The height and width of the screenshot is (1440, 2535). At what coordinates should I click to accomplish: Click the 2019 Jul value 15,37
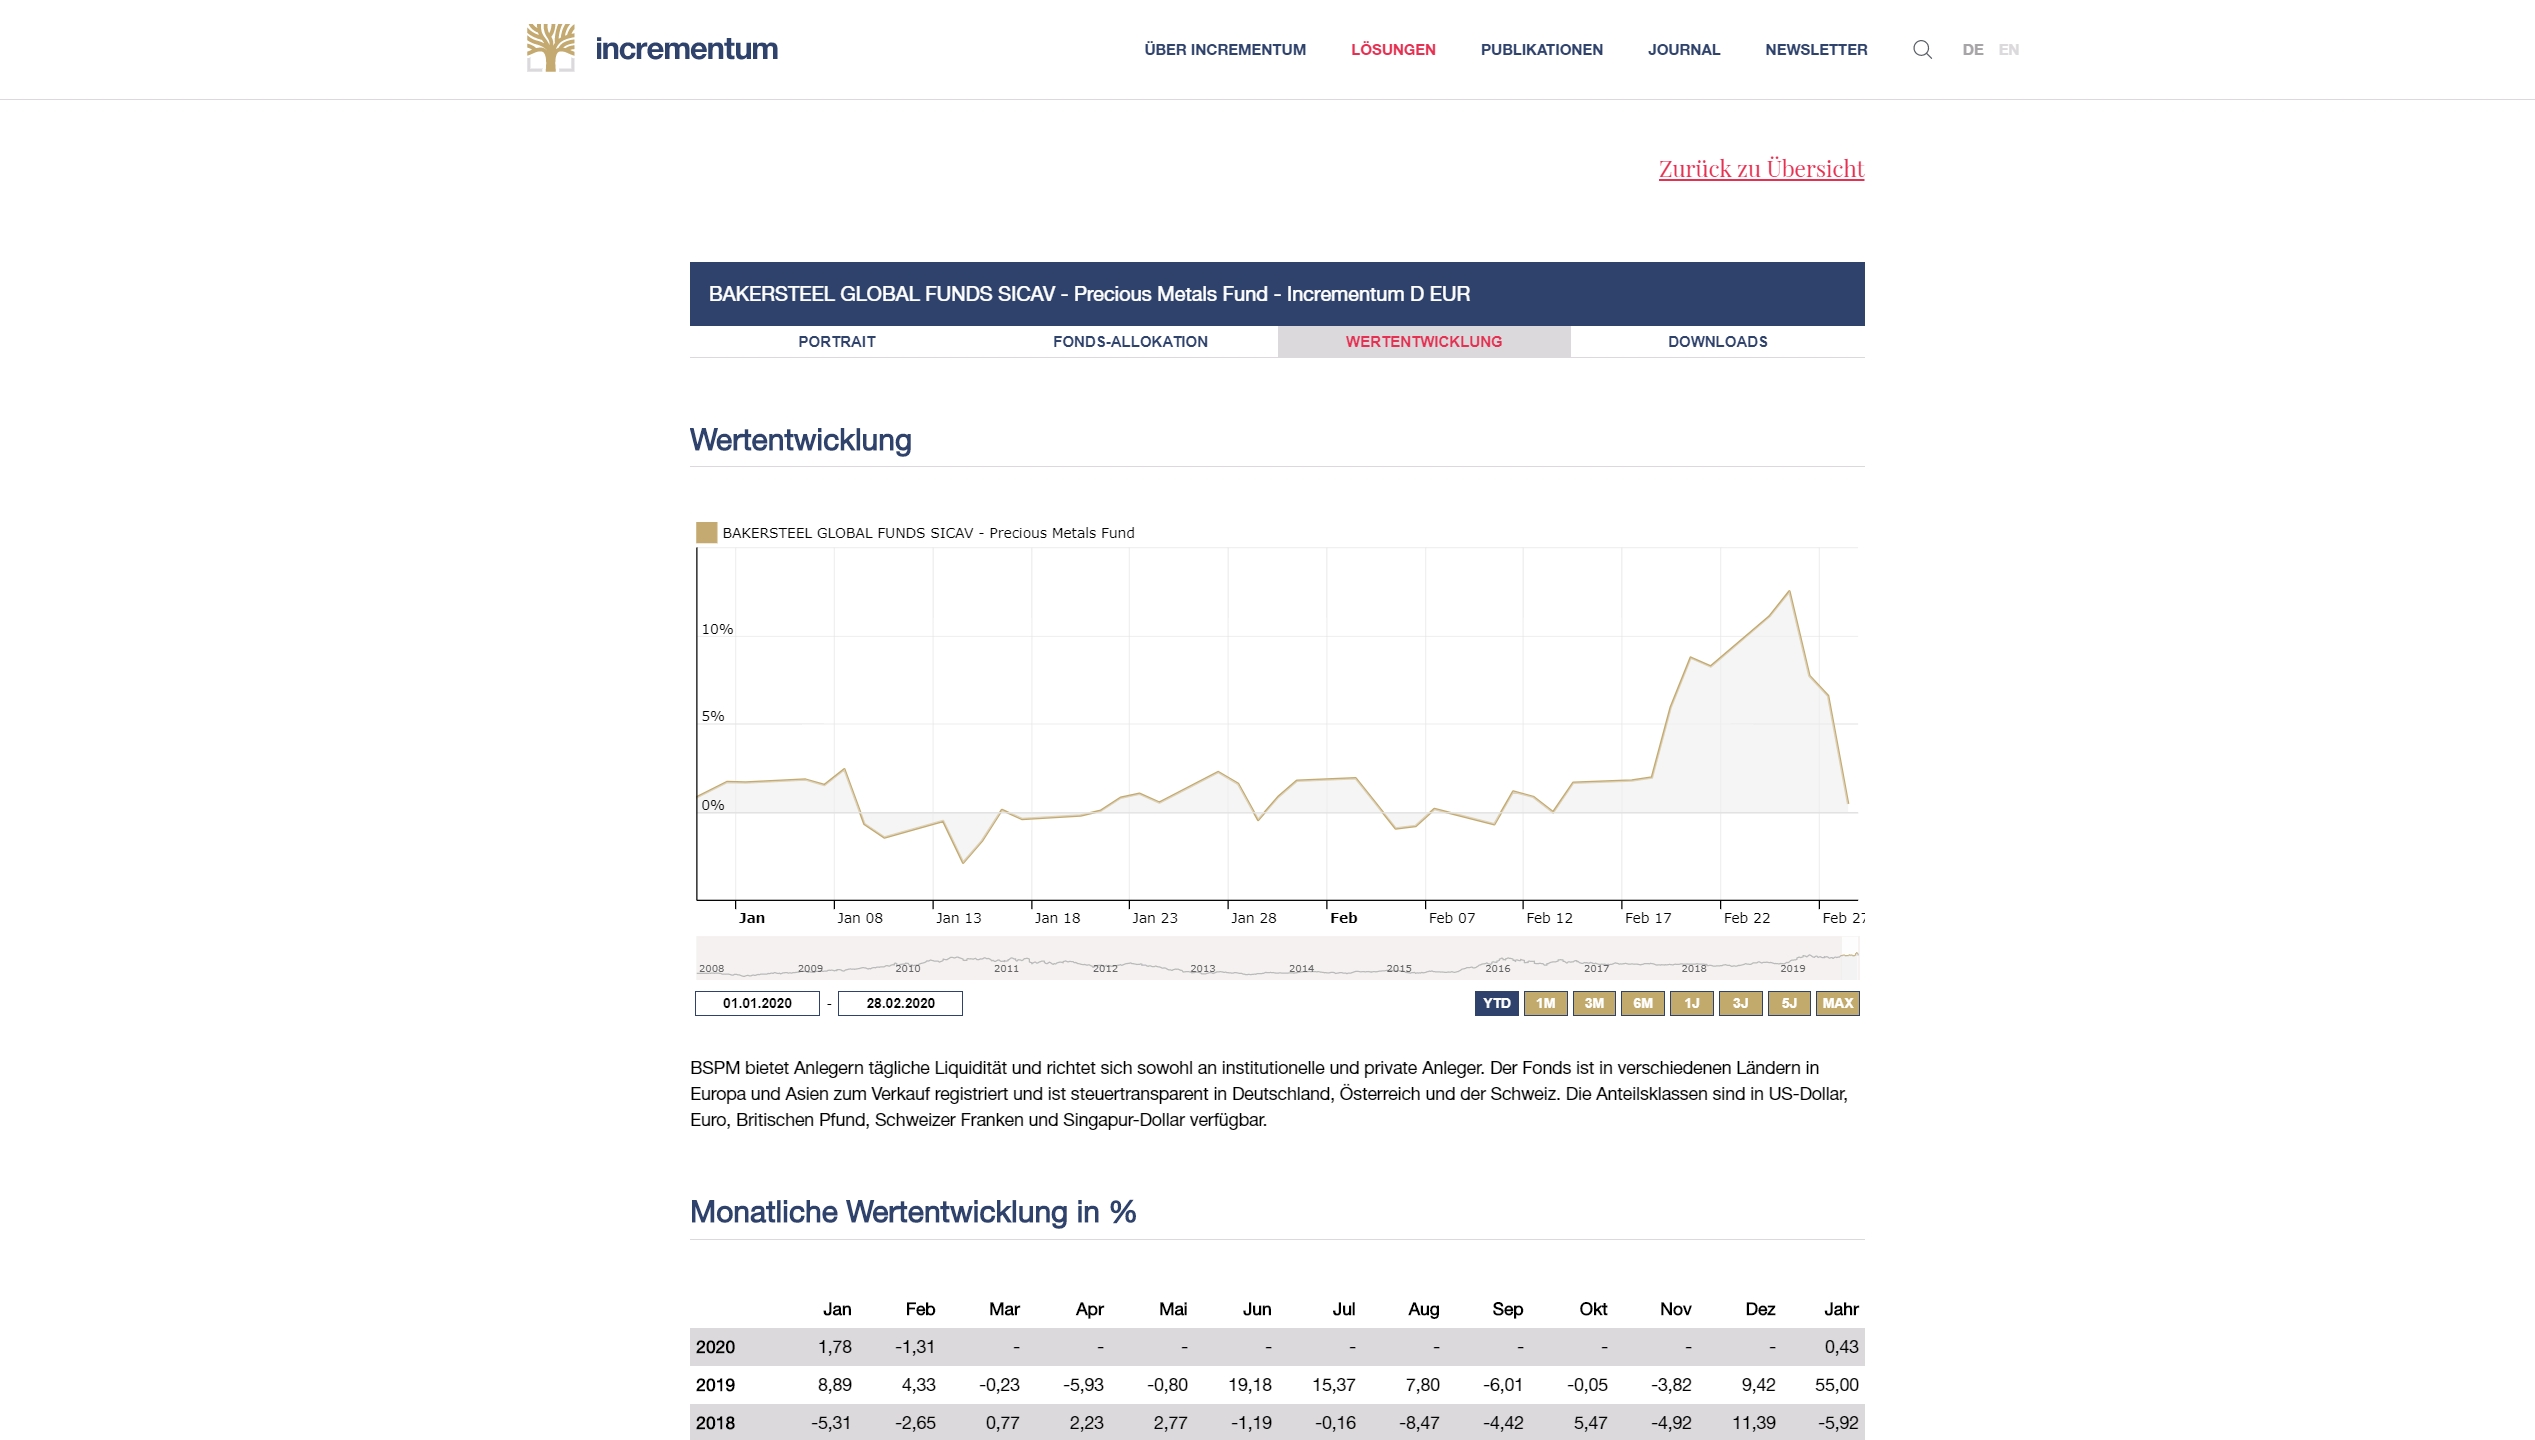(1334, 1385)
